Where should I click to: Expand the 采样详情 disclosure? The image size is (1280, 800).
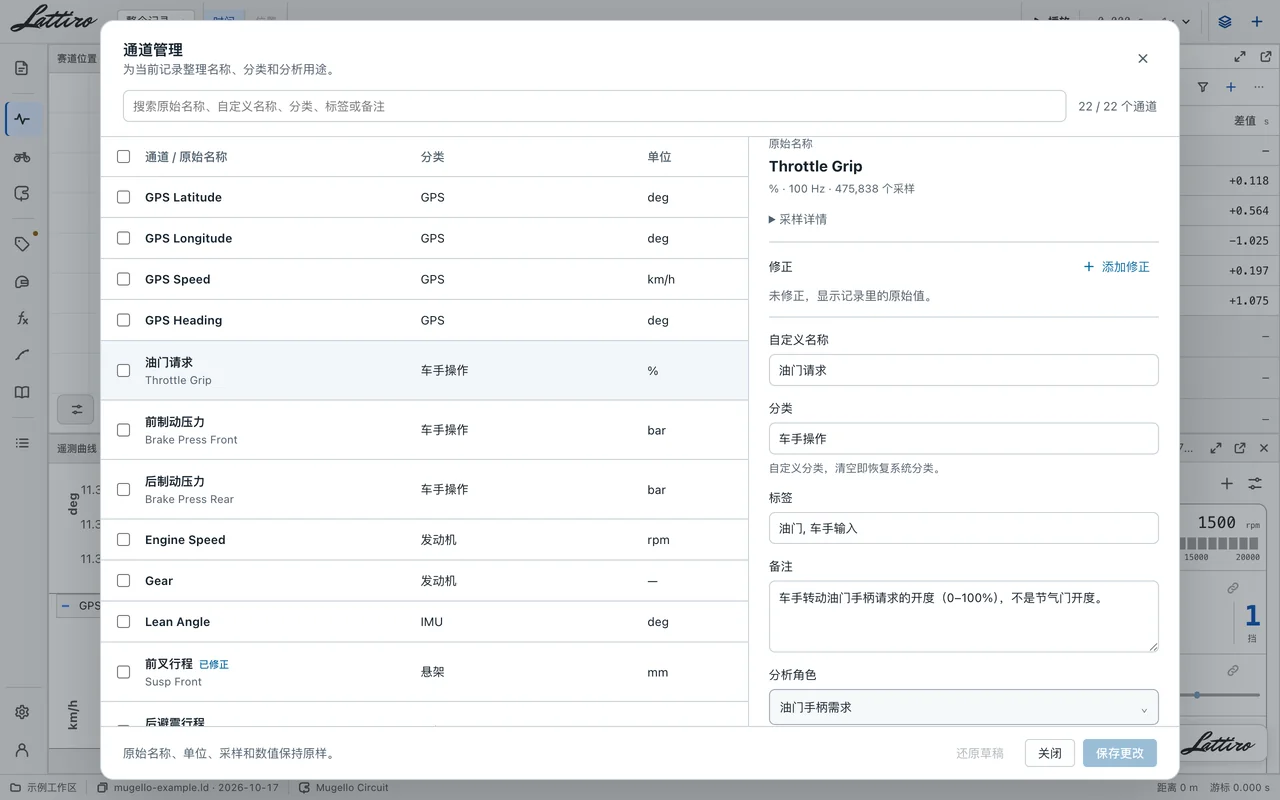point(798,219)
